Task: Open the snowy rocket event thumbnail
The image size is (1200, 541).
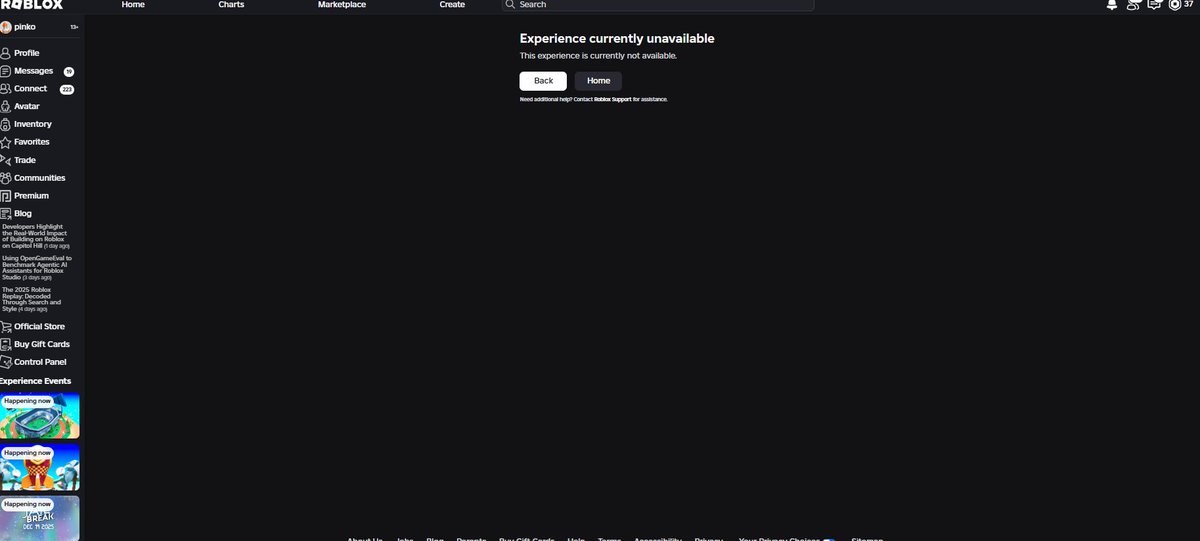Action: pos(40,467)
